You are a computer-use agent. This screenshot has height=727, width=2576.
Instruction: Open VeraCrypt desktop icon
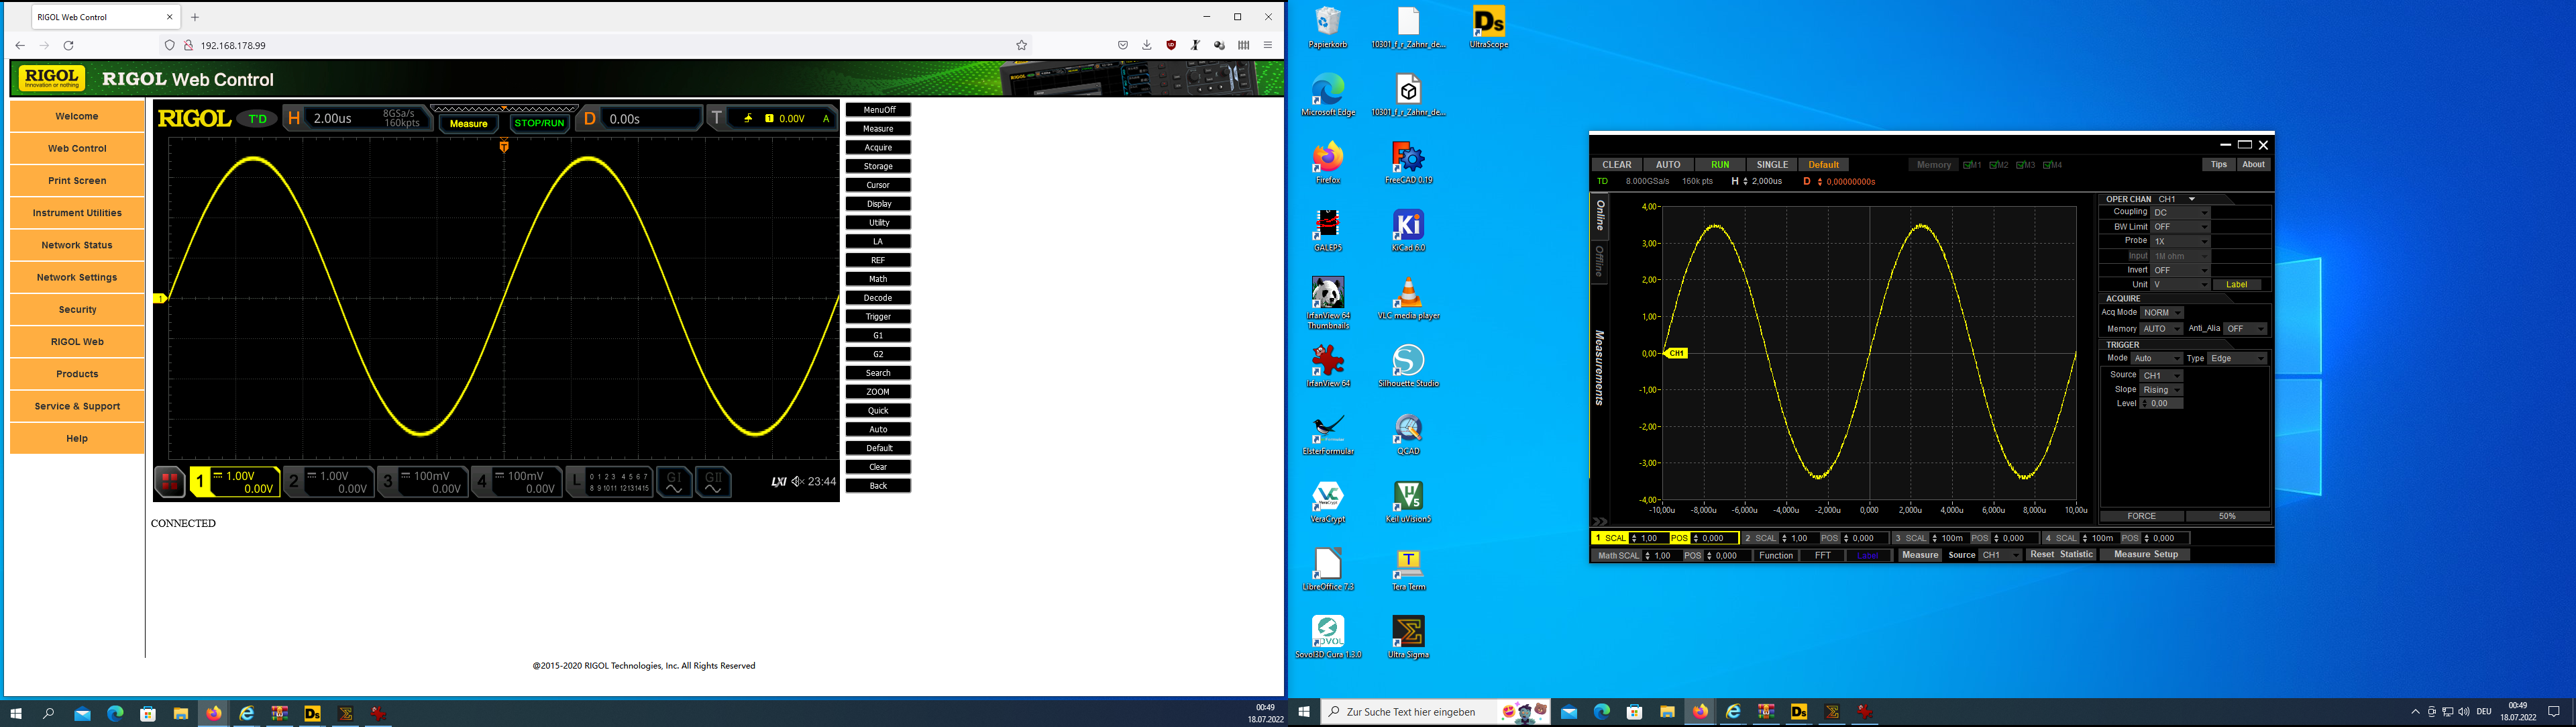coord(1328,503)
